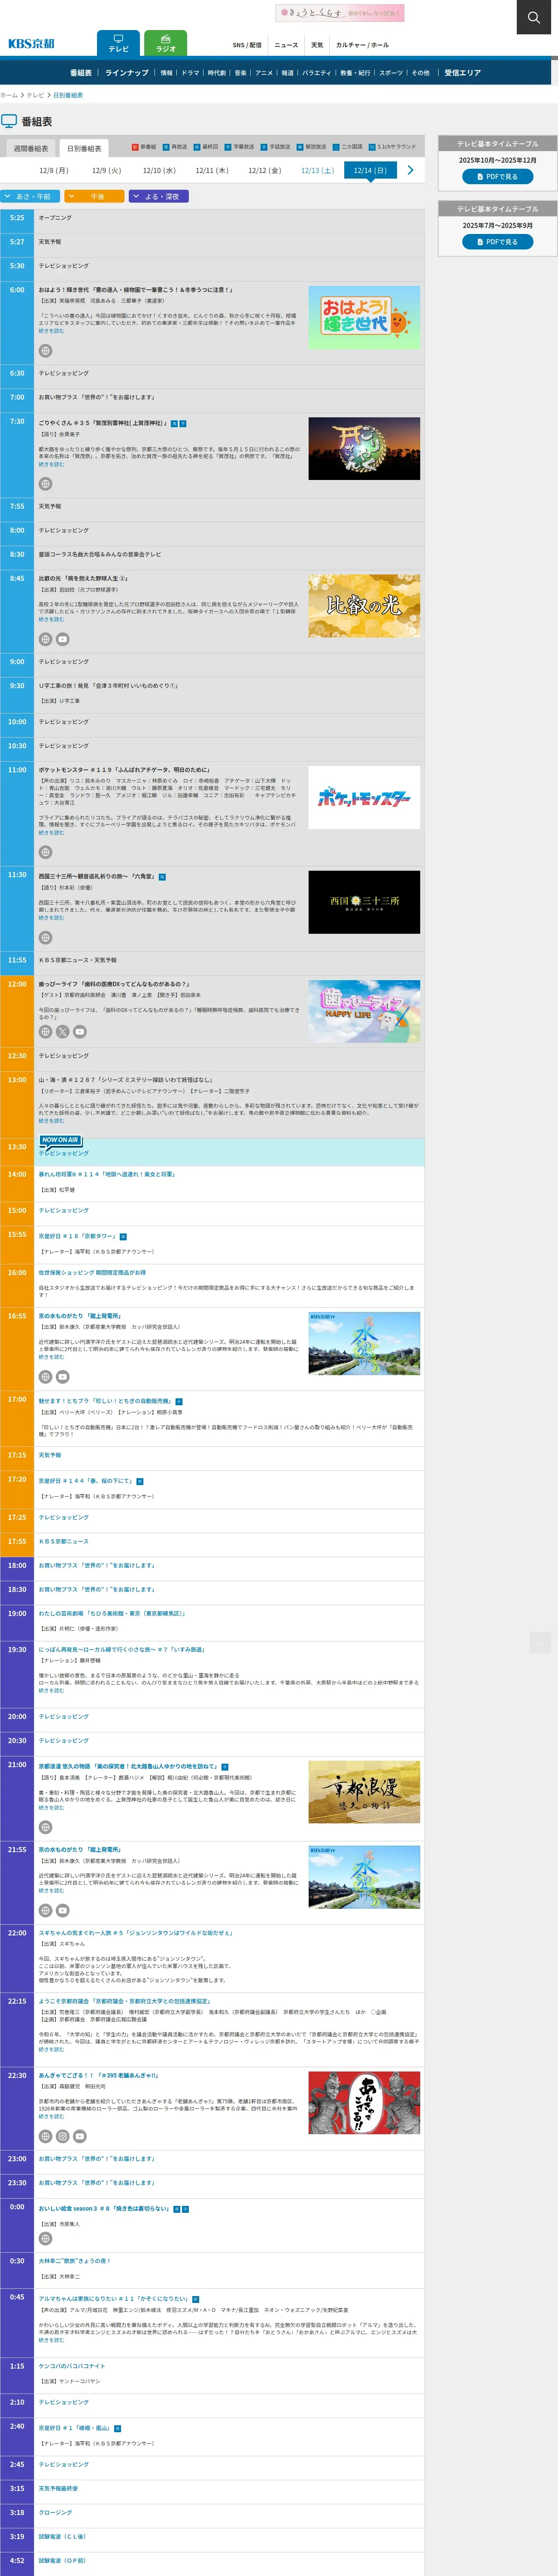Switch to the テレビ tab

click(x=118, y=44)
